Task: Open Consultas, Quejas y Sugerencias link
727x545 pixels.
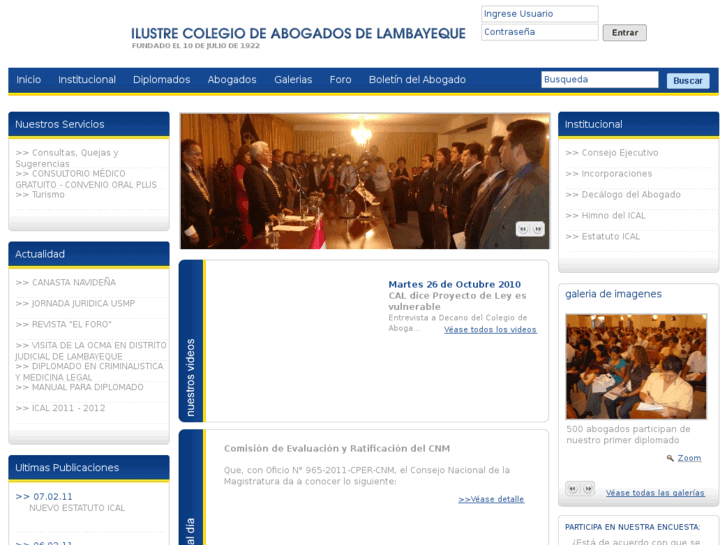Action: [67, 158]
